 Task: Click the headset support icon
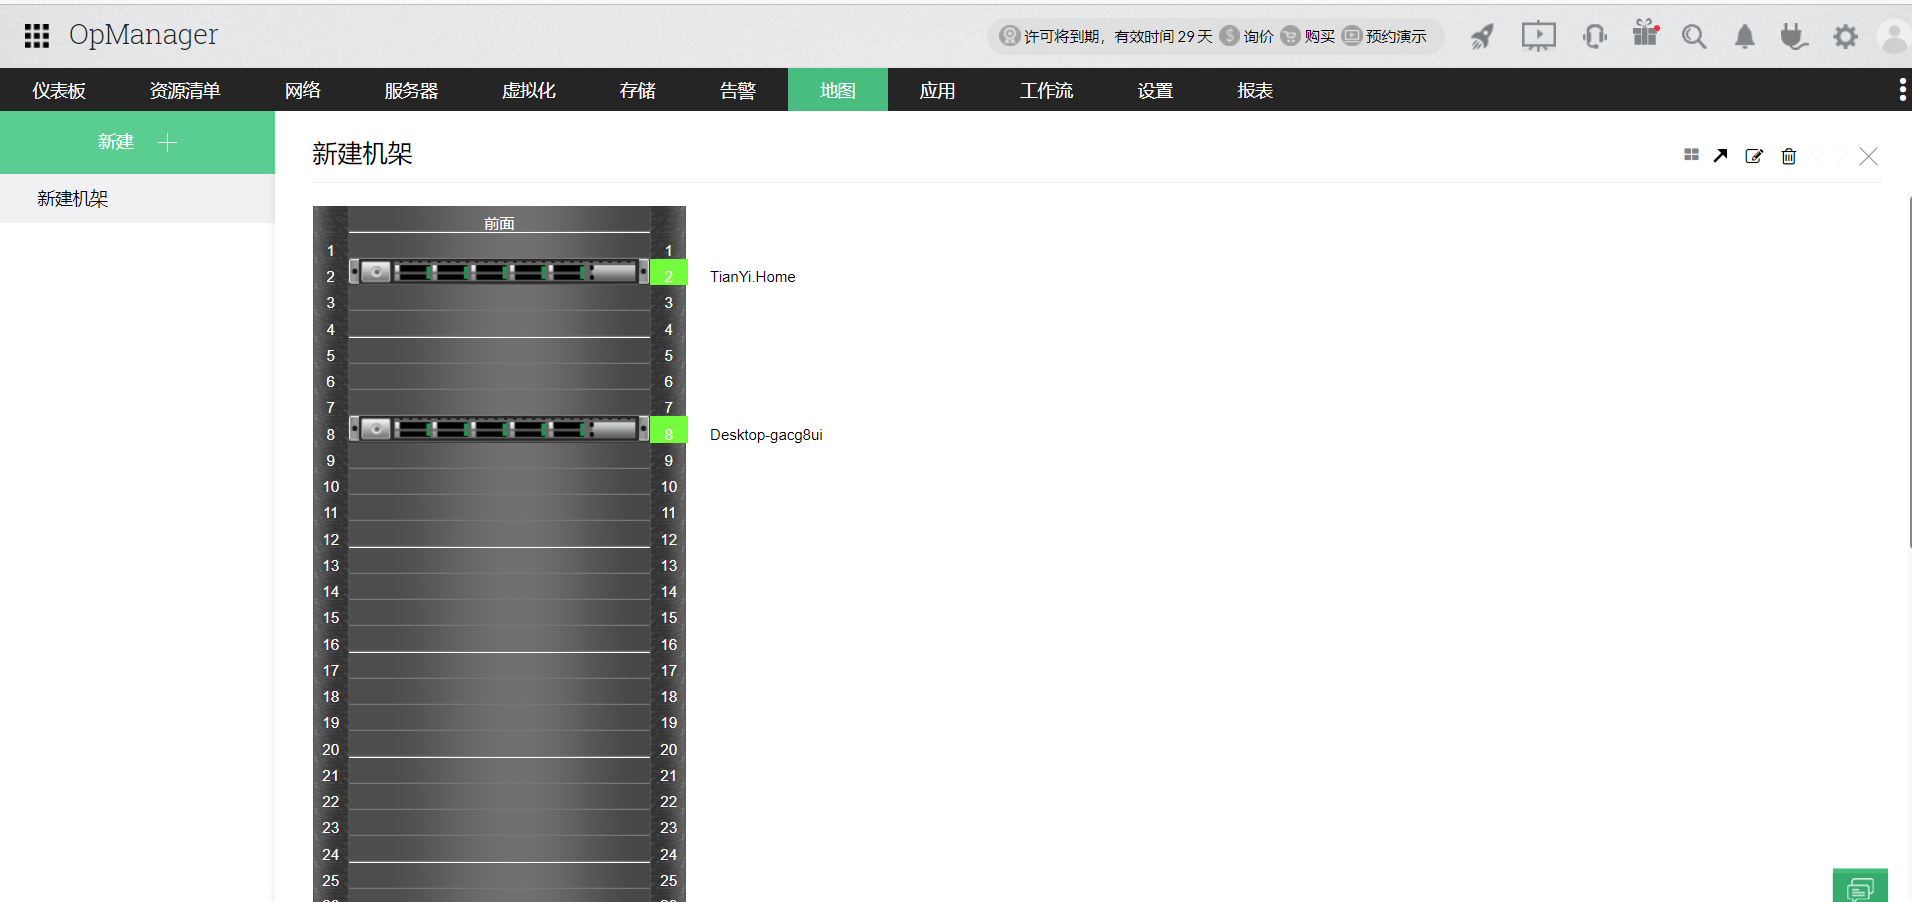(x=1595, y=37)
